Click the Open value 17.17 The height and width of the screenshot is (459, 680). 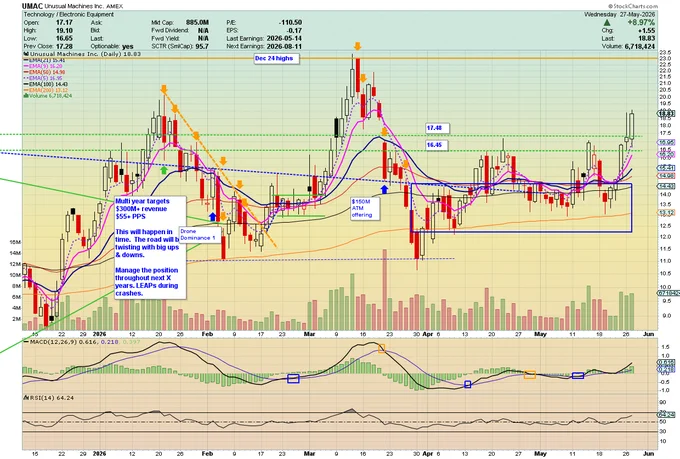pos(64,23)
